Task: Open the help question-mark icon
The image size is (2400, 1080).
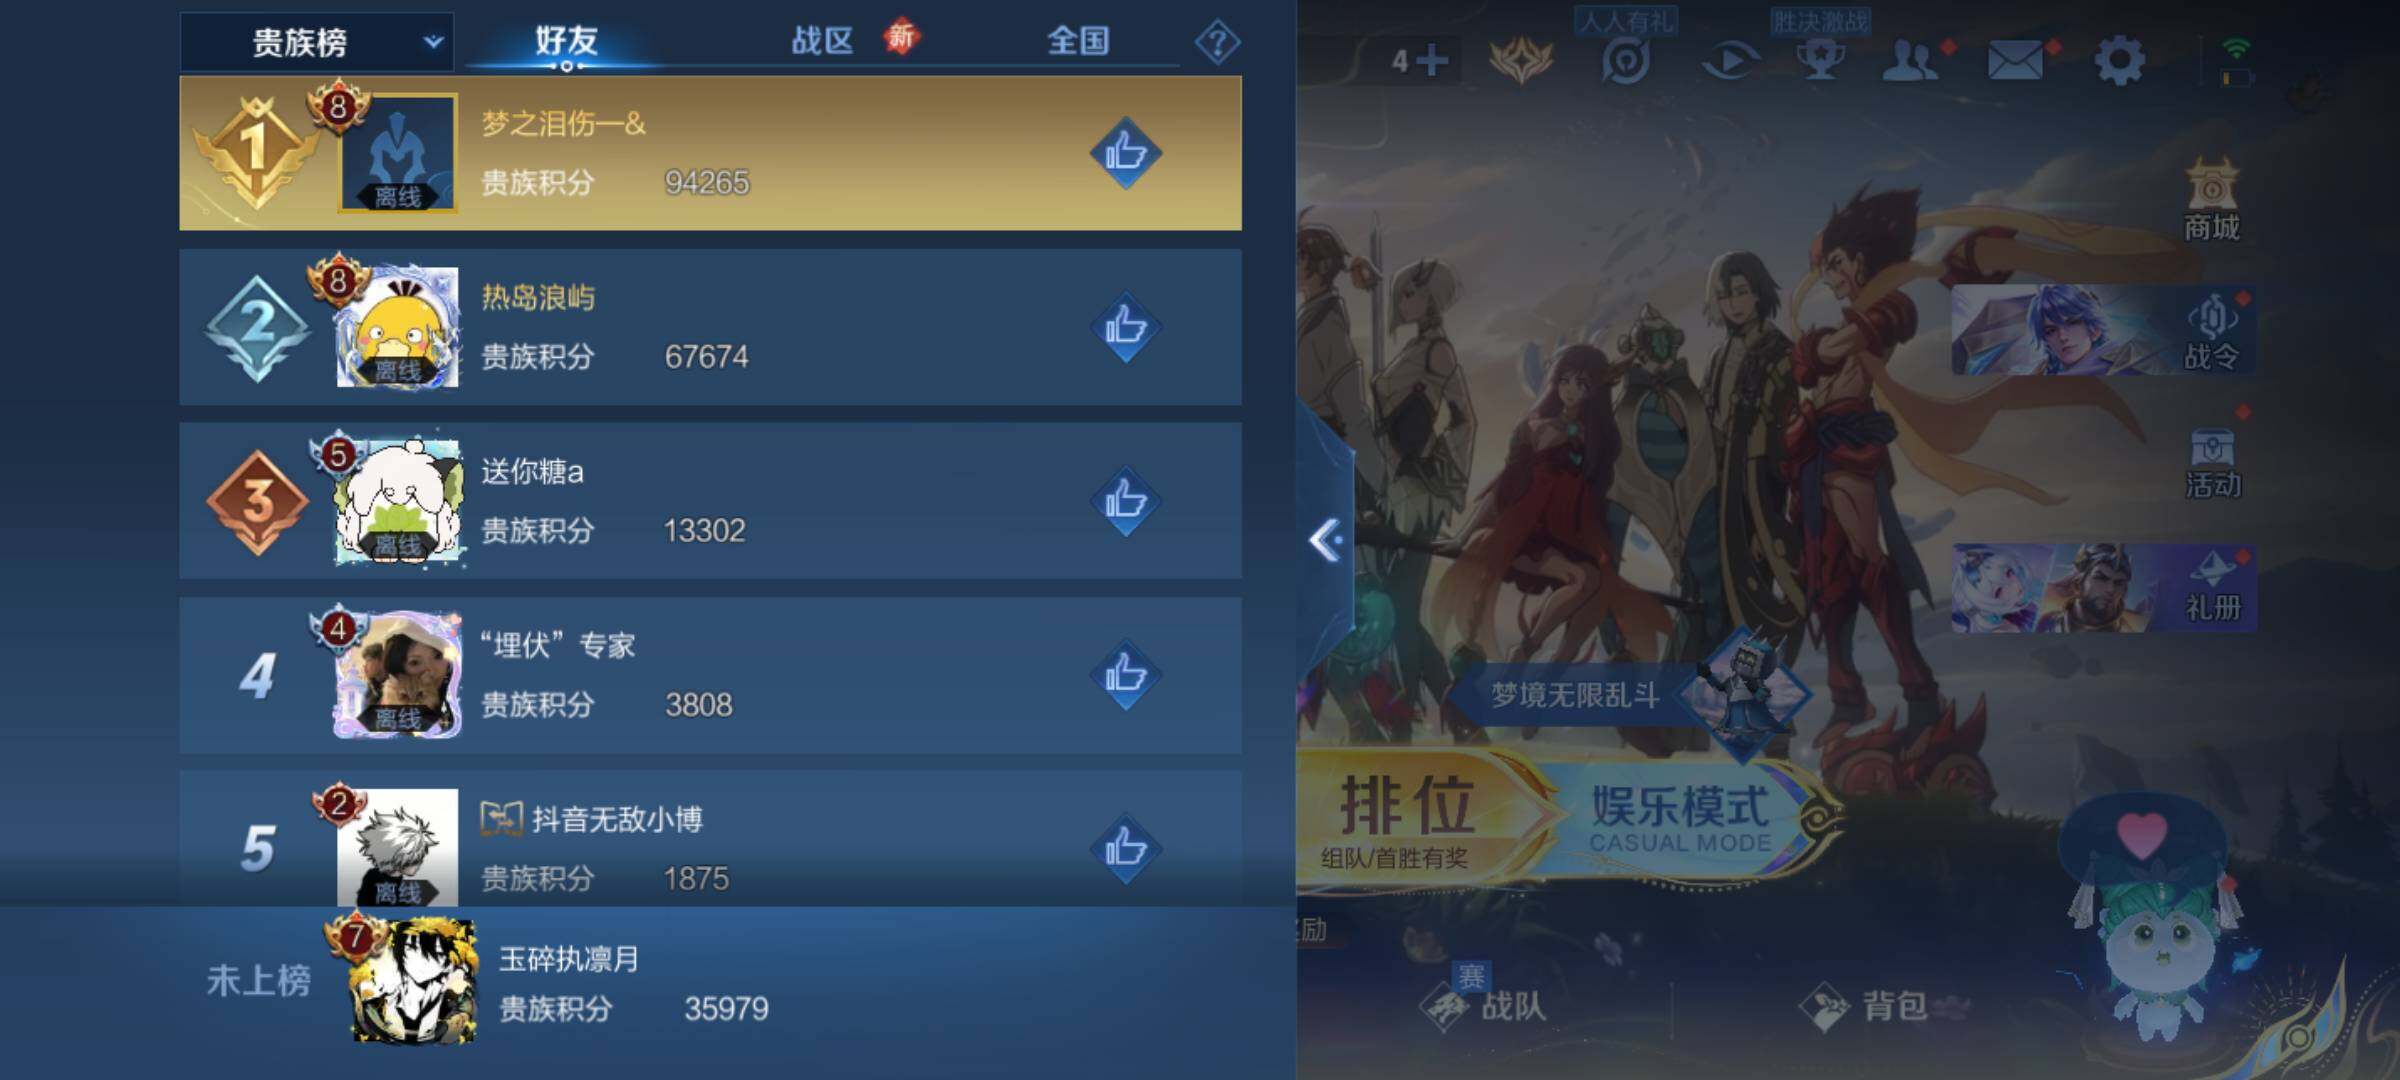Action: (1217, 42)
